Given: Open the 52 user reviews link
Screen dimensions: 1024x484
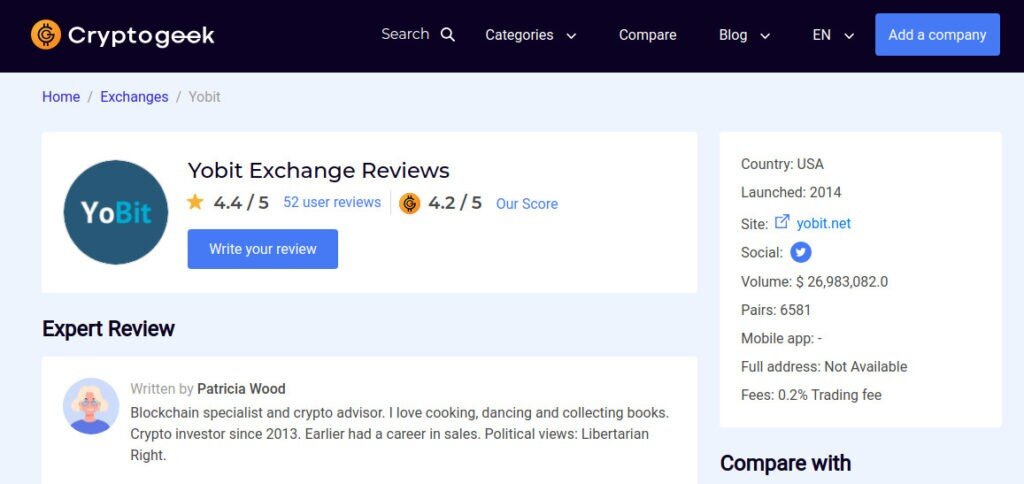Looking at the screenshot, I should [332, 202].
